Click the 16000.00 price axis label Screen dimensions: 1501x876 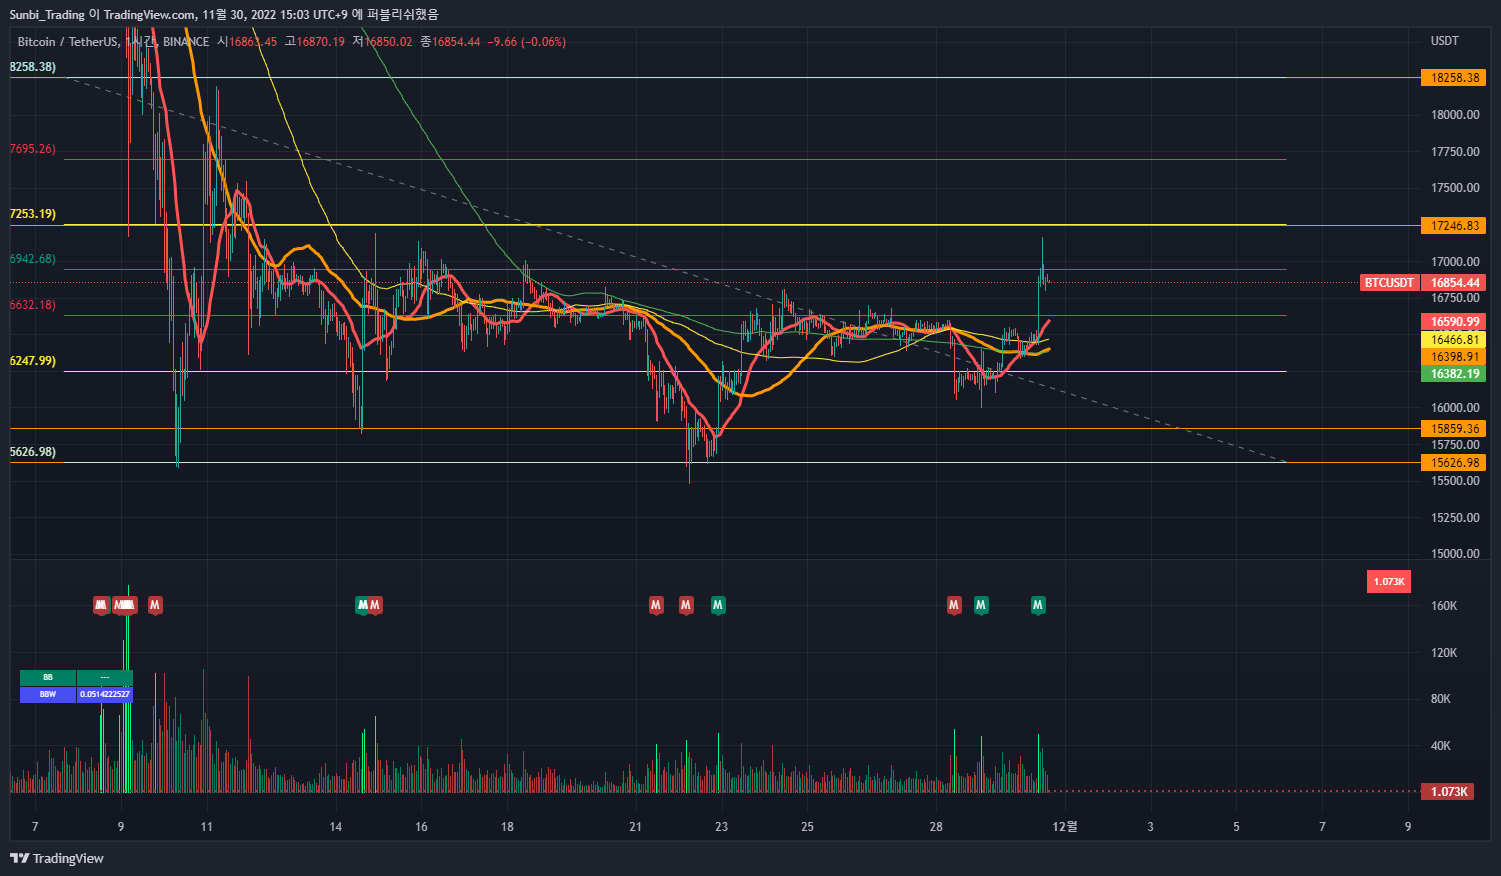coord(1455,408)
